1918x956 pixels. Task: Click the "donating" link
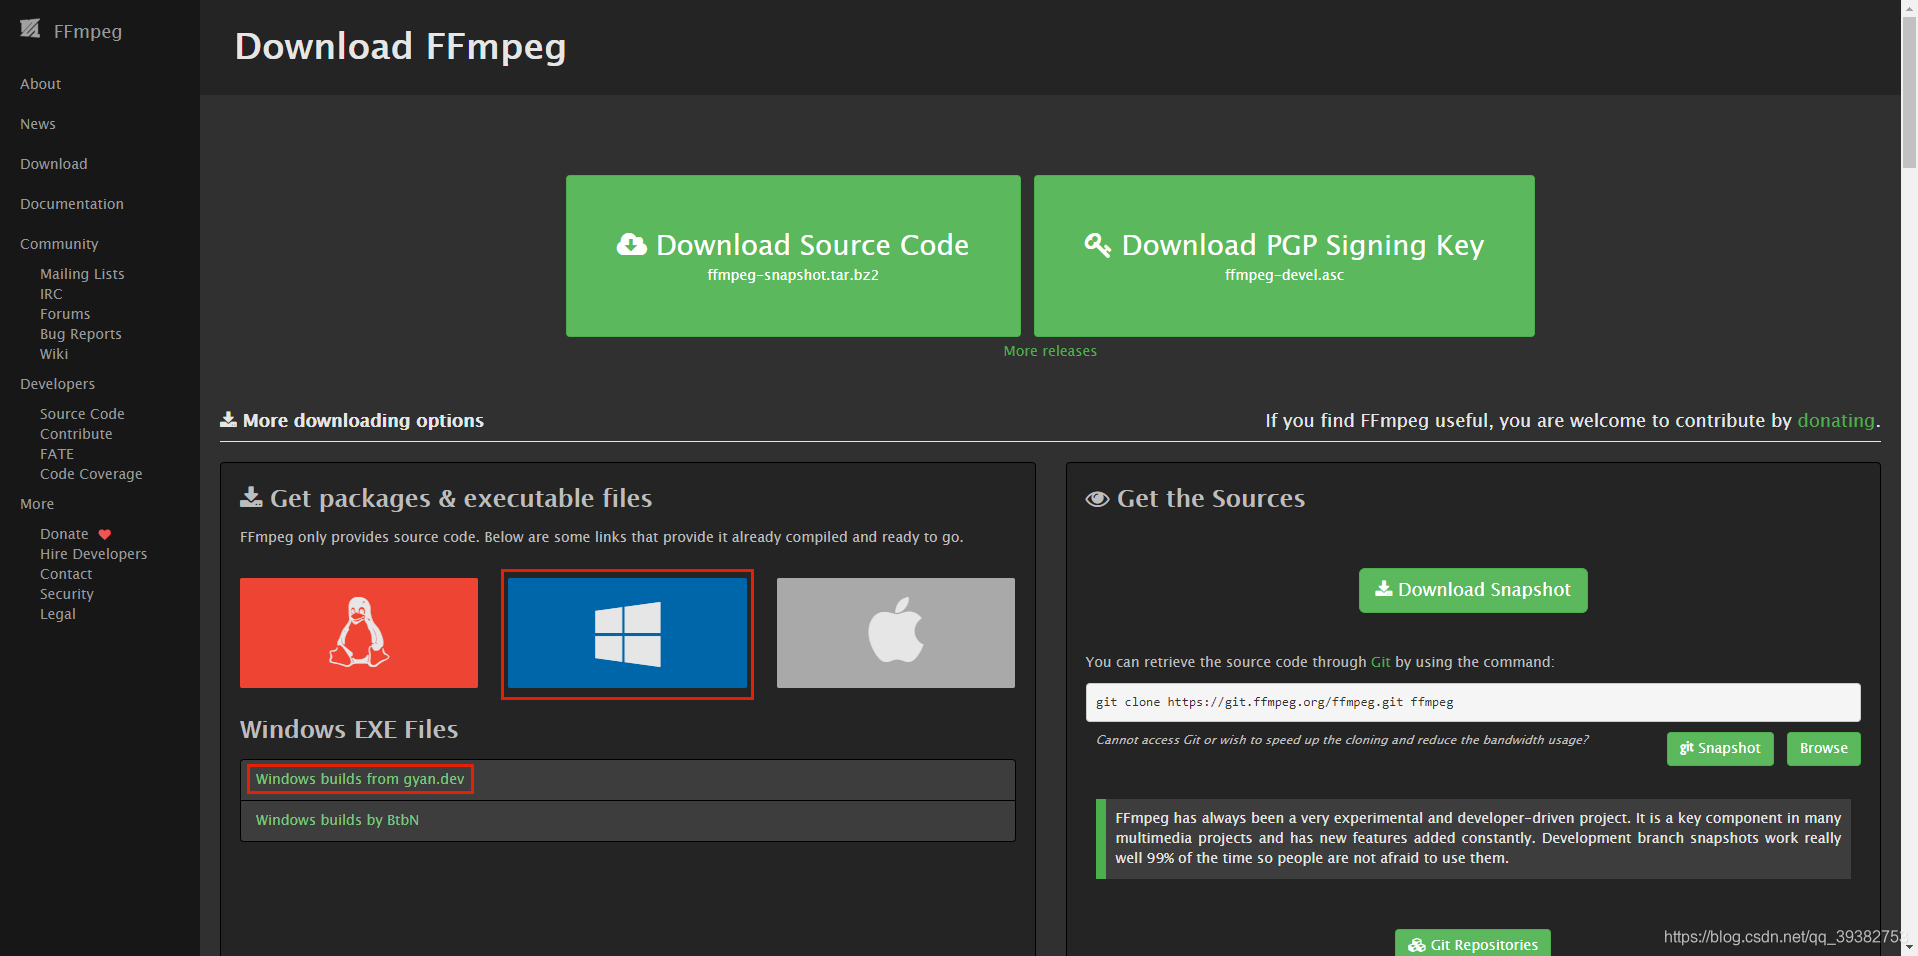1835,420
